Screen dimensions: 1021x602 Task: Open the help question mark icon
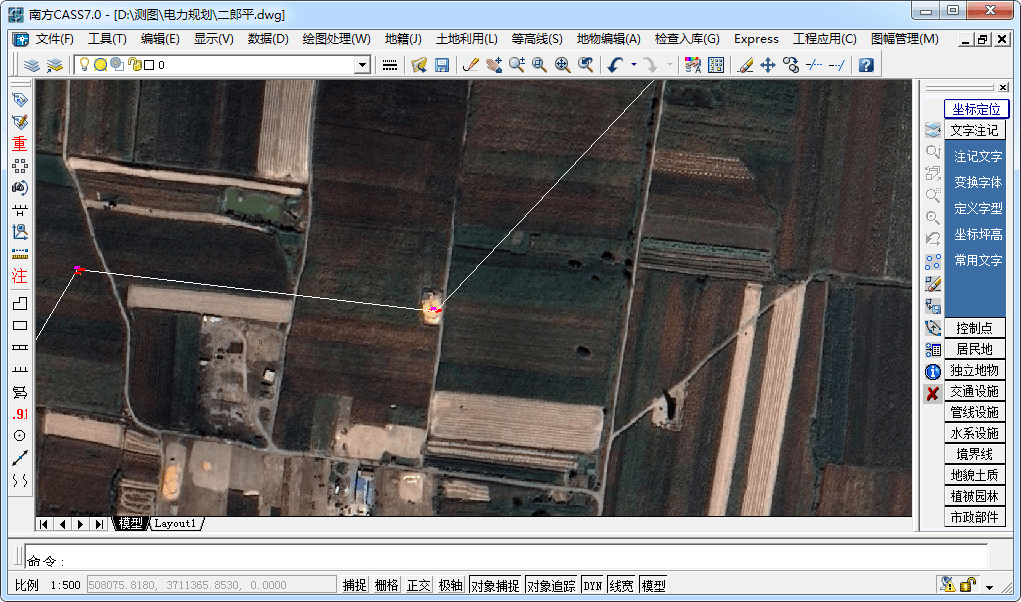click(866, 65)
